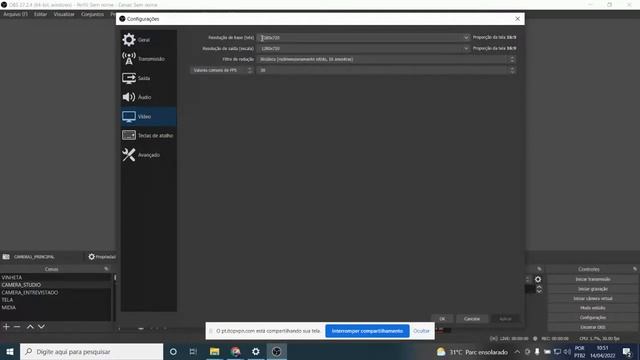The height and width of the screenshot is (360, 640).
Task: Click Iniciar câmera virtual button
Action: 593,299
